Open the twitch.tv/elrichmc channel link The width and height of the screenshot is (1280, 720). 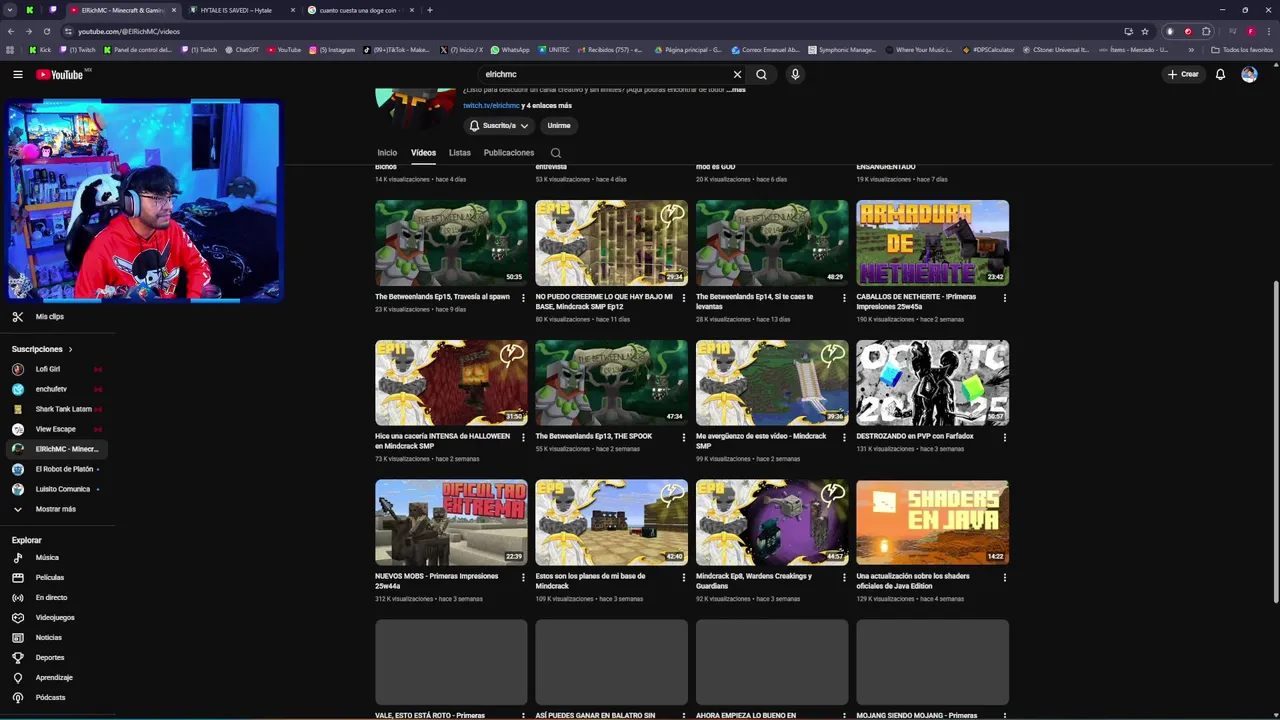(x=491, y=105)
